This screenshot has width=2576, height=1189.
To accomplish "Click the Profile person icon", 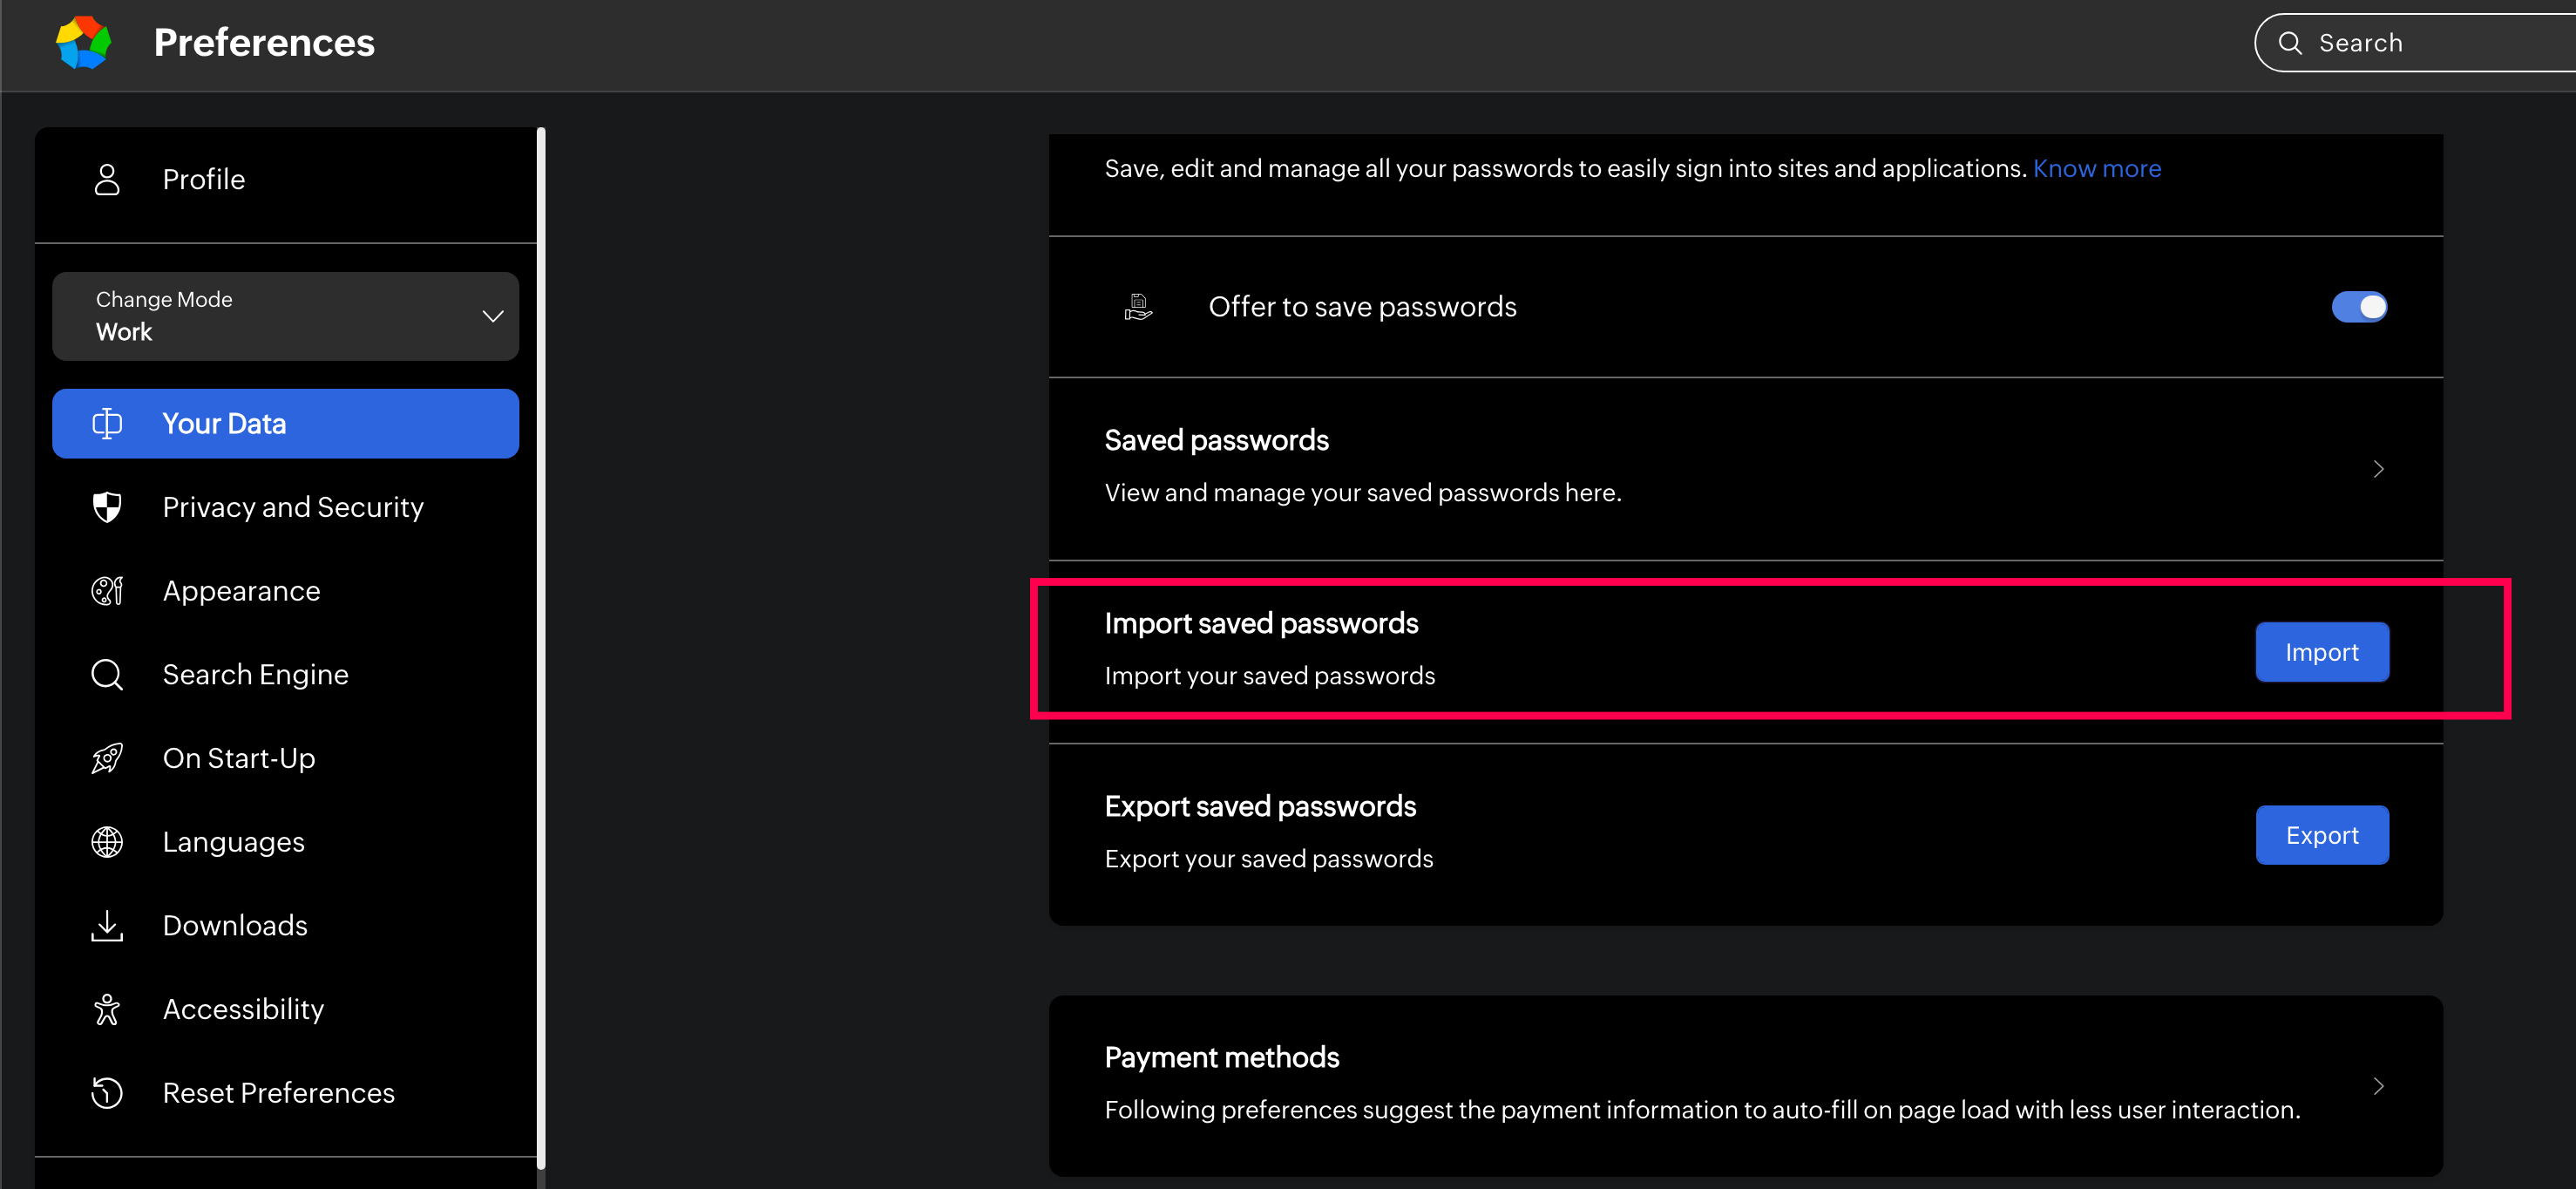I will click(x=107, y=180).
